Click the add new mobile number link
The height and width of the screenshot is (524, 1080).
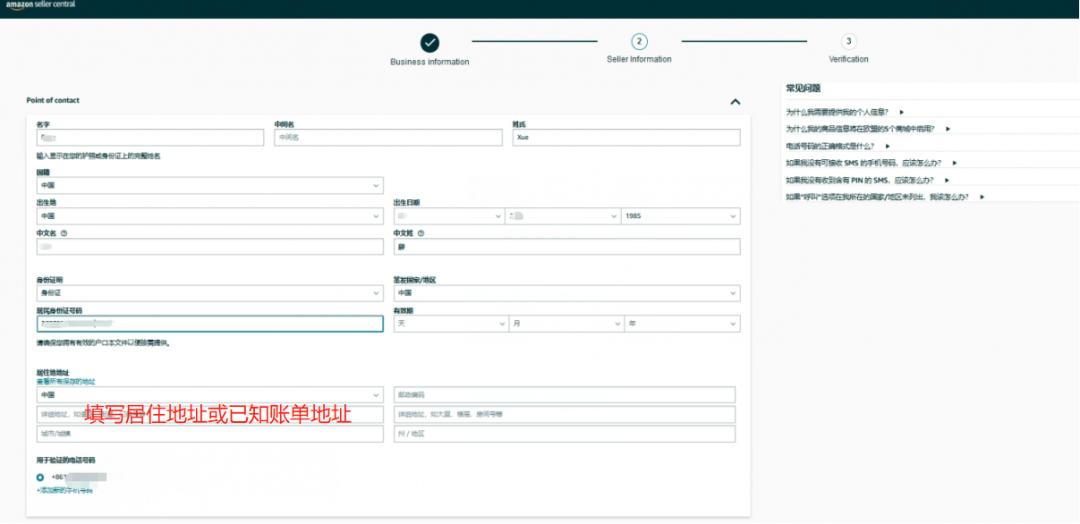pyautogui.click(x=65, y=490)
